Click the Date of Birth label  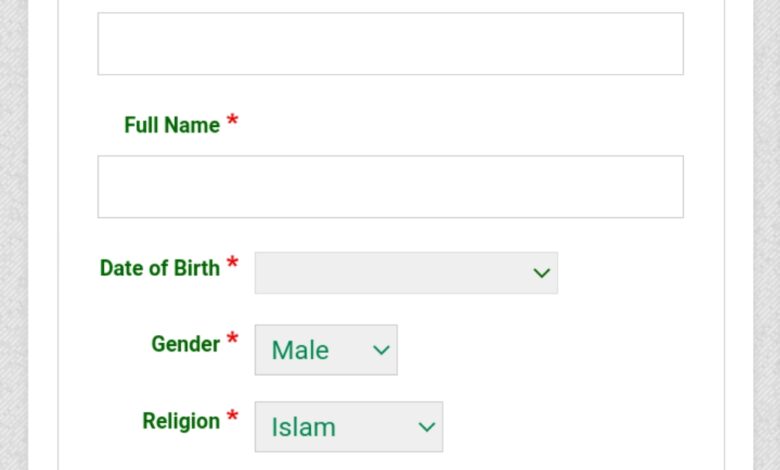tap(160, 268)
